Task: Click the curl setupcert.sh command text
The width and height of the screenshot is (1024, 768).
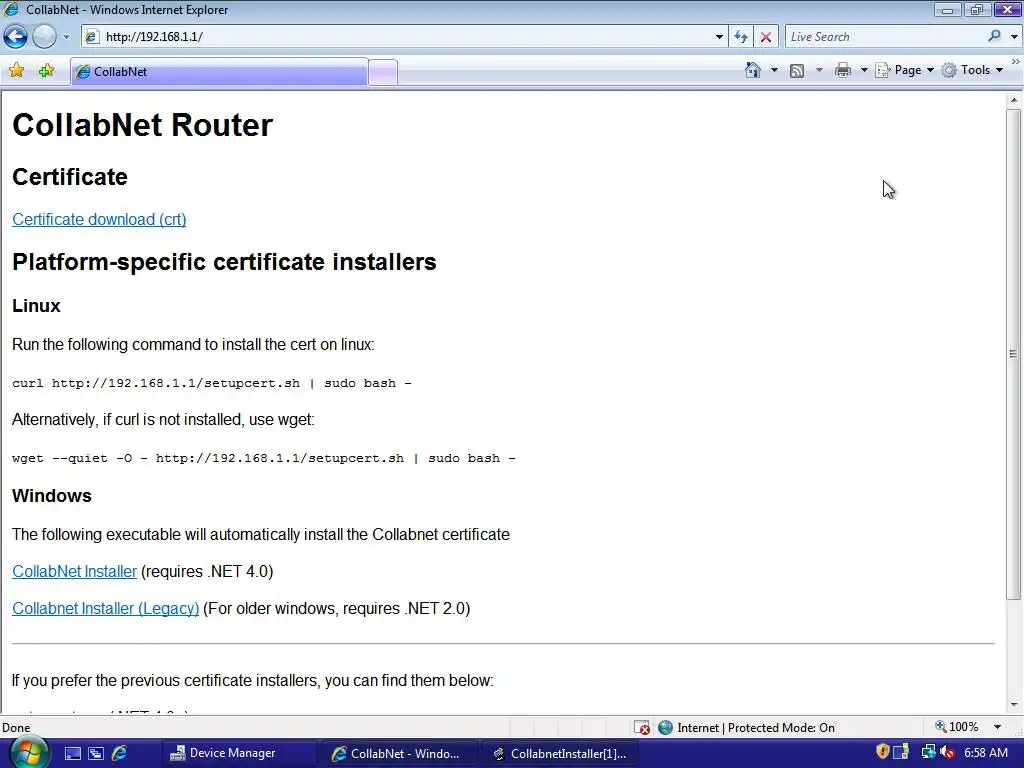Action: click(212, 383)
